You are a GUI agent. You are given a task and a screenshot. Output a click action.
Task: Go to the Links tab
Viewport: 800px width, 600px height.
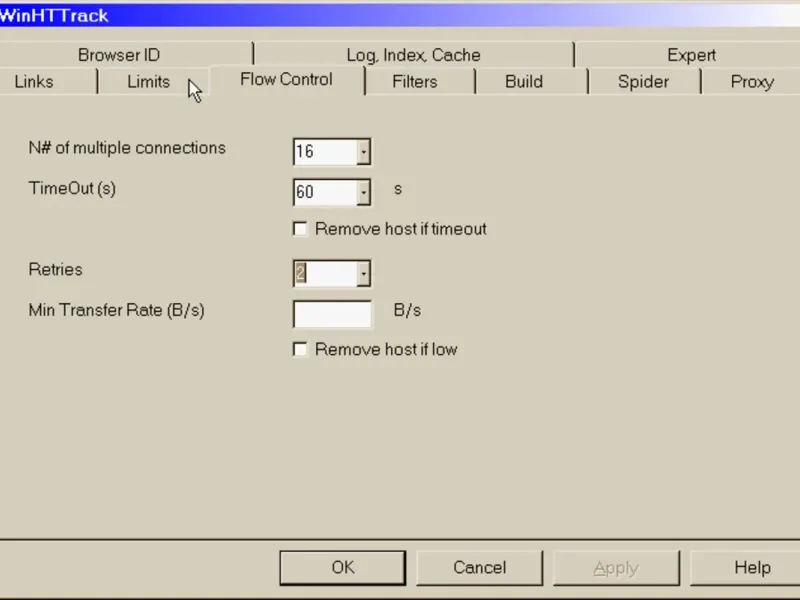34,82
